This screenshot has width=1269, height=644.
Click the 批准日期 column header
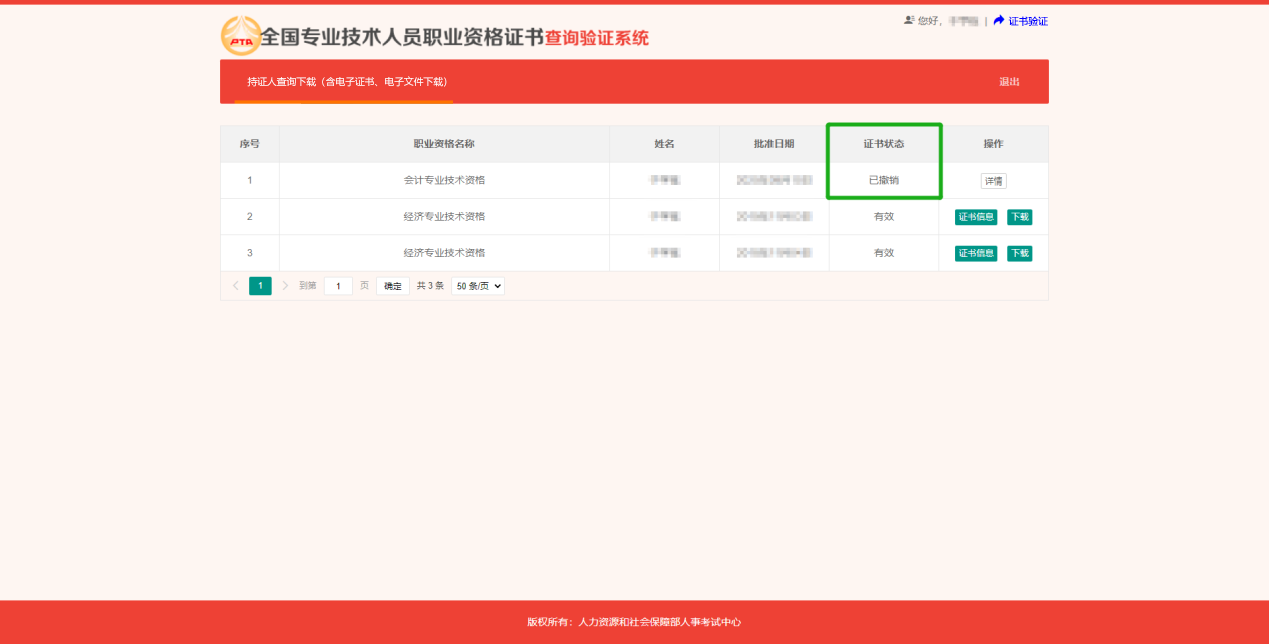774,144
